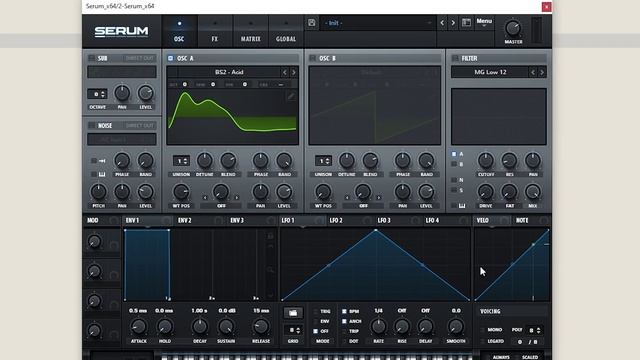The height and width of the screenshot is (360, 640).
Task: Open OSC B warp mode OFF dropdown
Action: coord(363,206)
